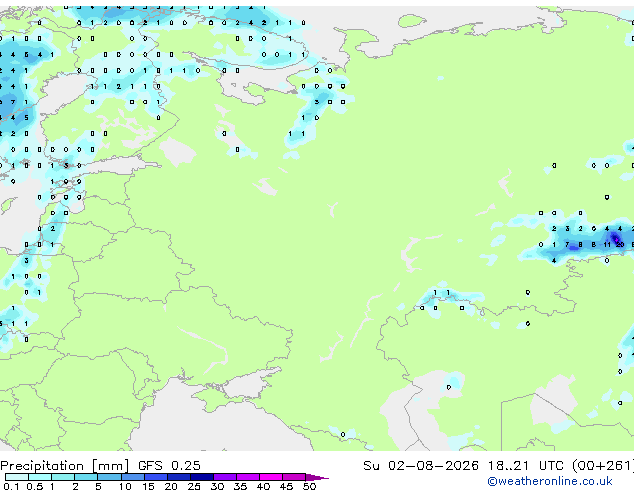Click the legend label "15"
The height and width of the screenshot is (490, 634).
pos(148,486)
